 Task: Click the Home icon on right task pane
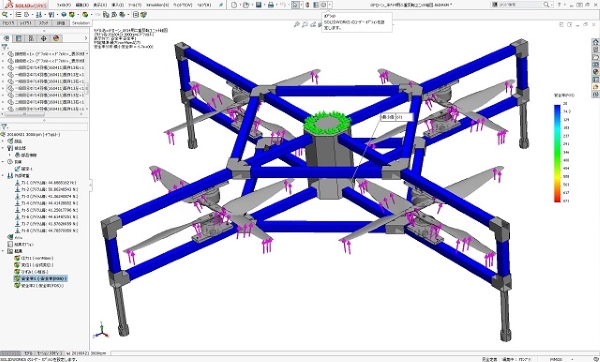tap(595, 42)
